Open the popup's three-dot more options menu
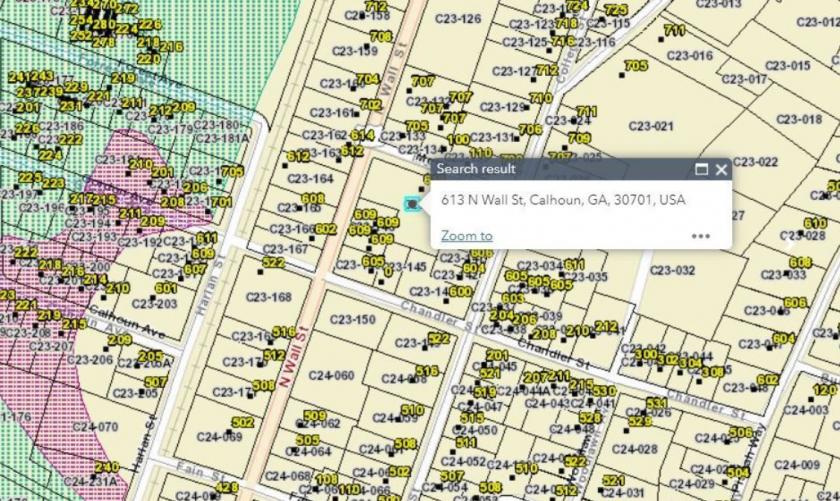The image size is (840, 501). pyautogui.click(x=701, y=236)
